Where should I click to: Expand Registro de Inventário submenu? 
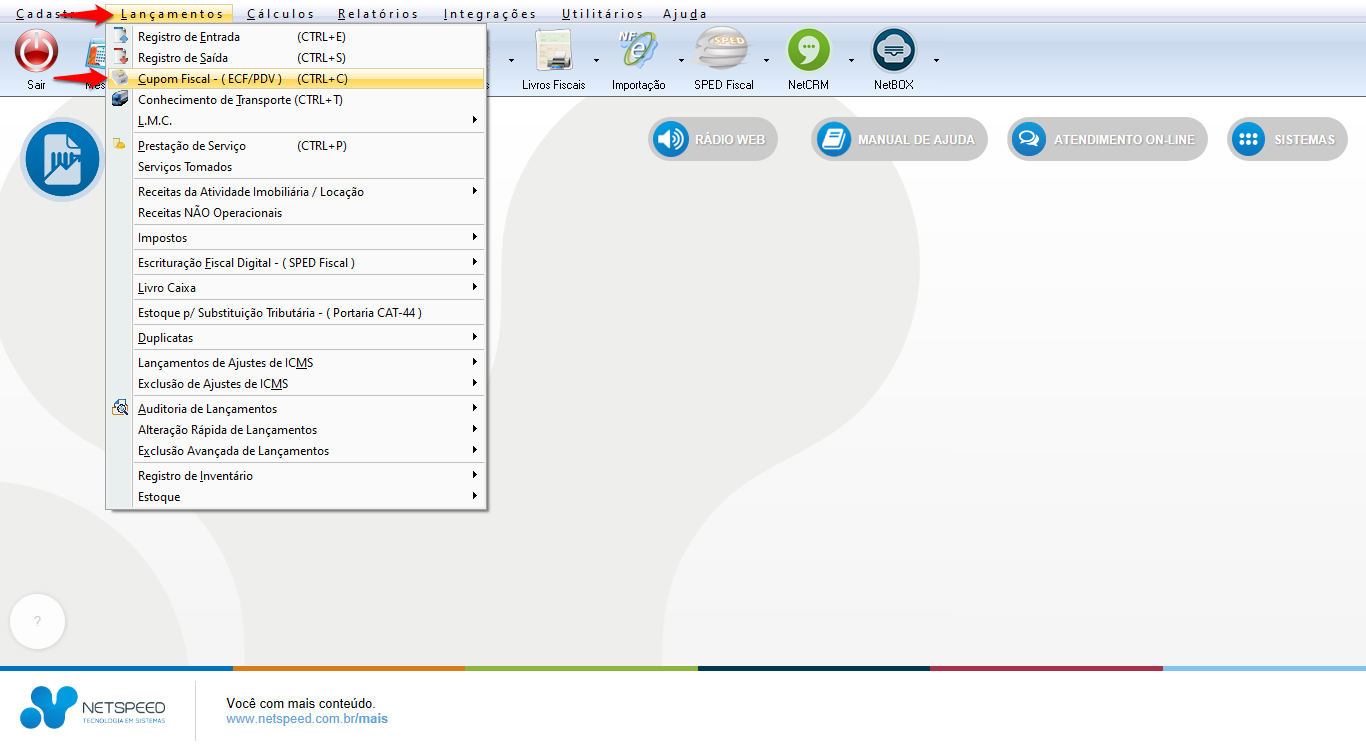click(296, 476)
